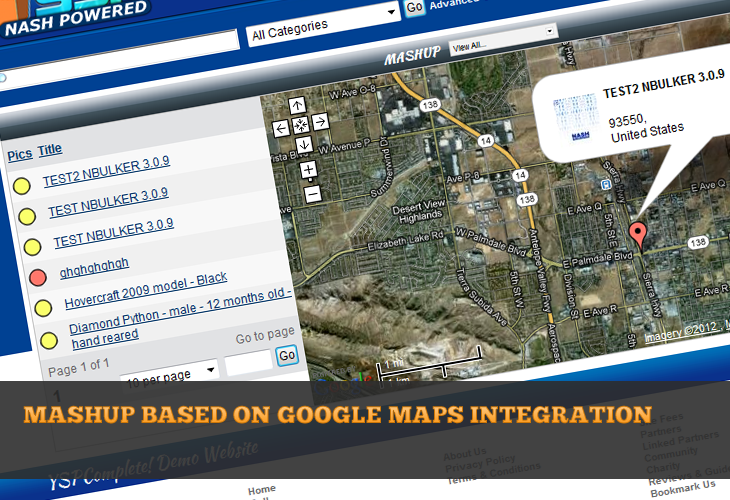Screen dimensions: 730x500
Task: Open the 10 per page dropdown
Action: [170, 375]
